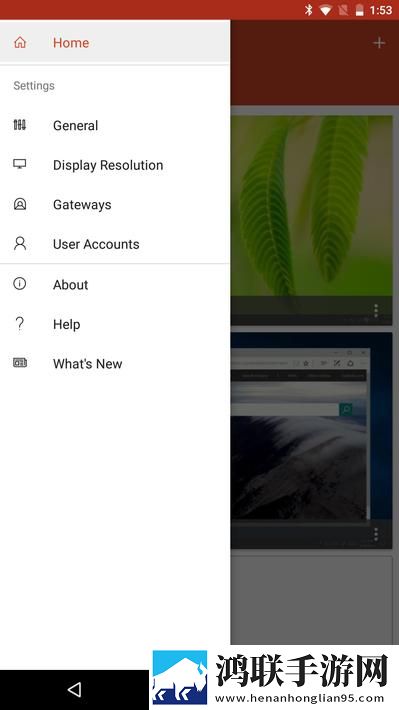
Task: Click the Help question mark icon
Action: (x=19, y=323)
